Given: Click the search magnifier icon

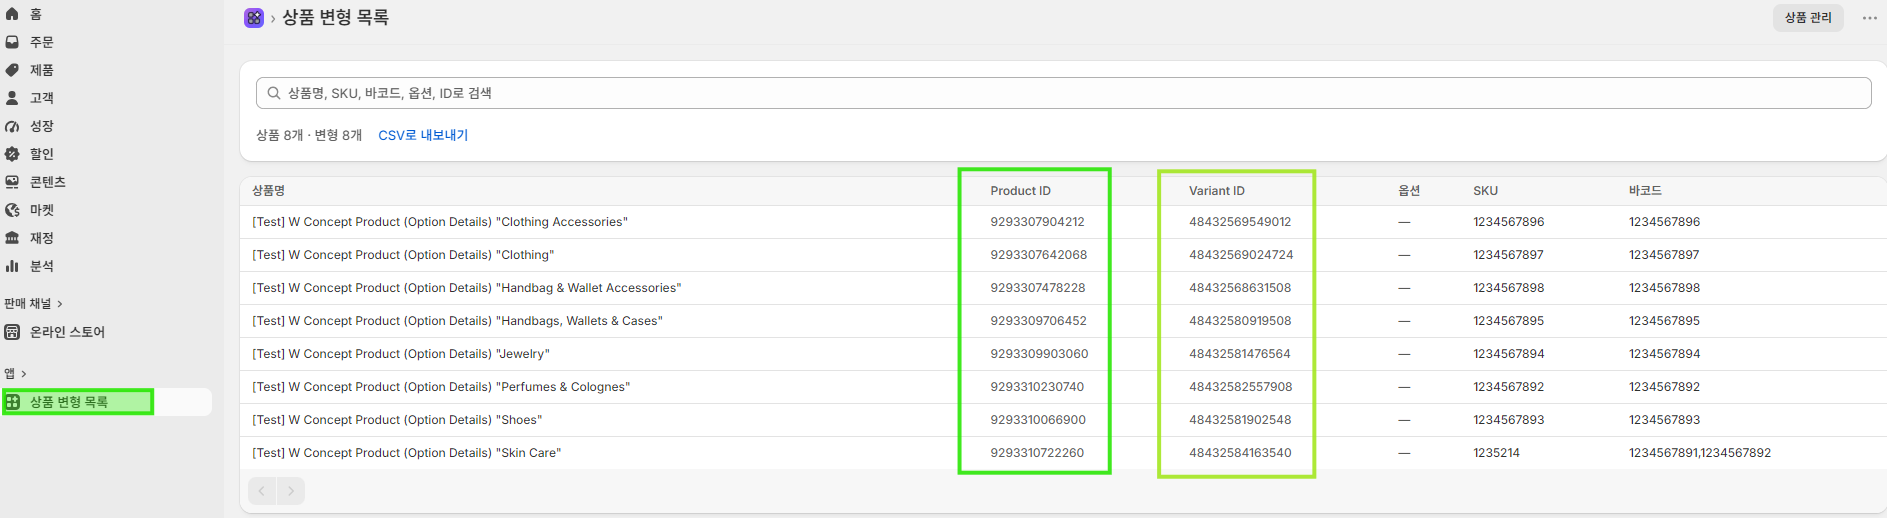Looking at the screenshot, I should tap(273, 93).
